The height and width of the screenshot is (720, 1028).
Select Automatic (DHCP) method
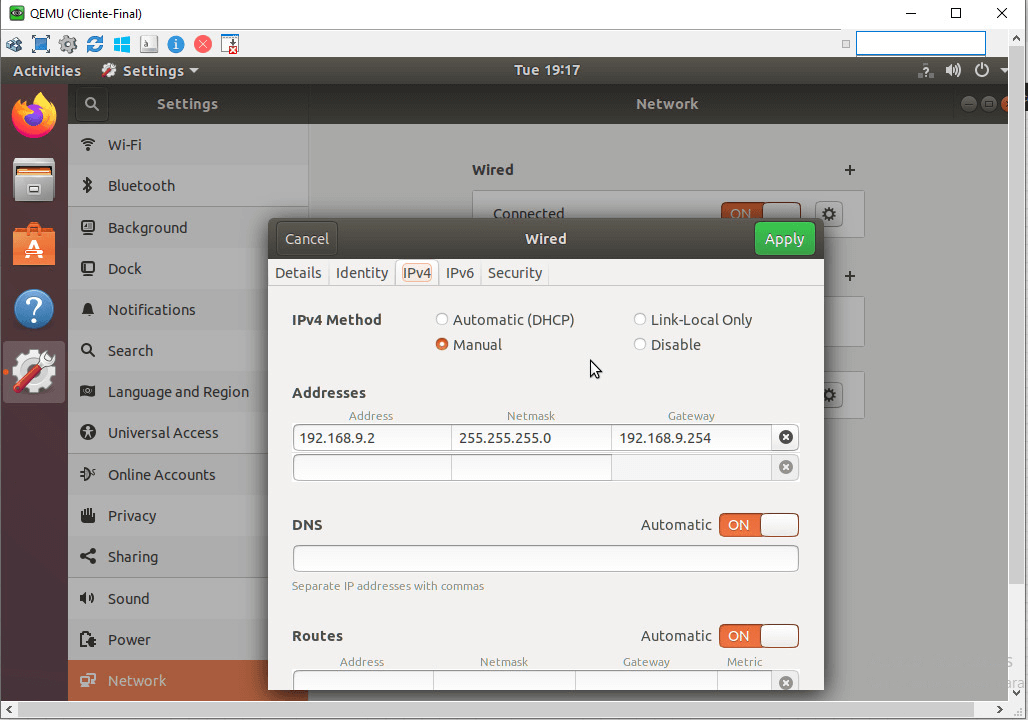442,320
